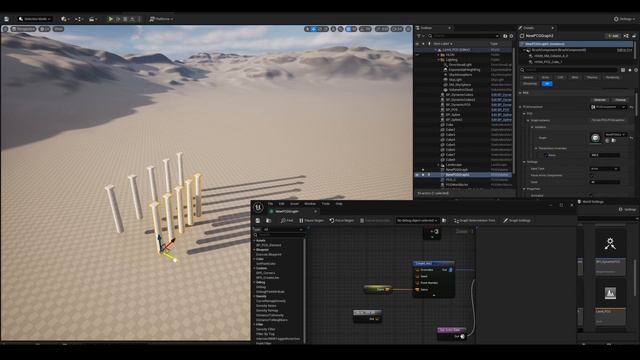The width and height of the screenshot is (640, 360).
Task: Click Edit BP_PCG link in Outliner
Action: [x=501, y=110]
